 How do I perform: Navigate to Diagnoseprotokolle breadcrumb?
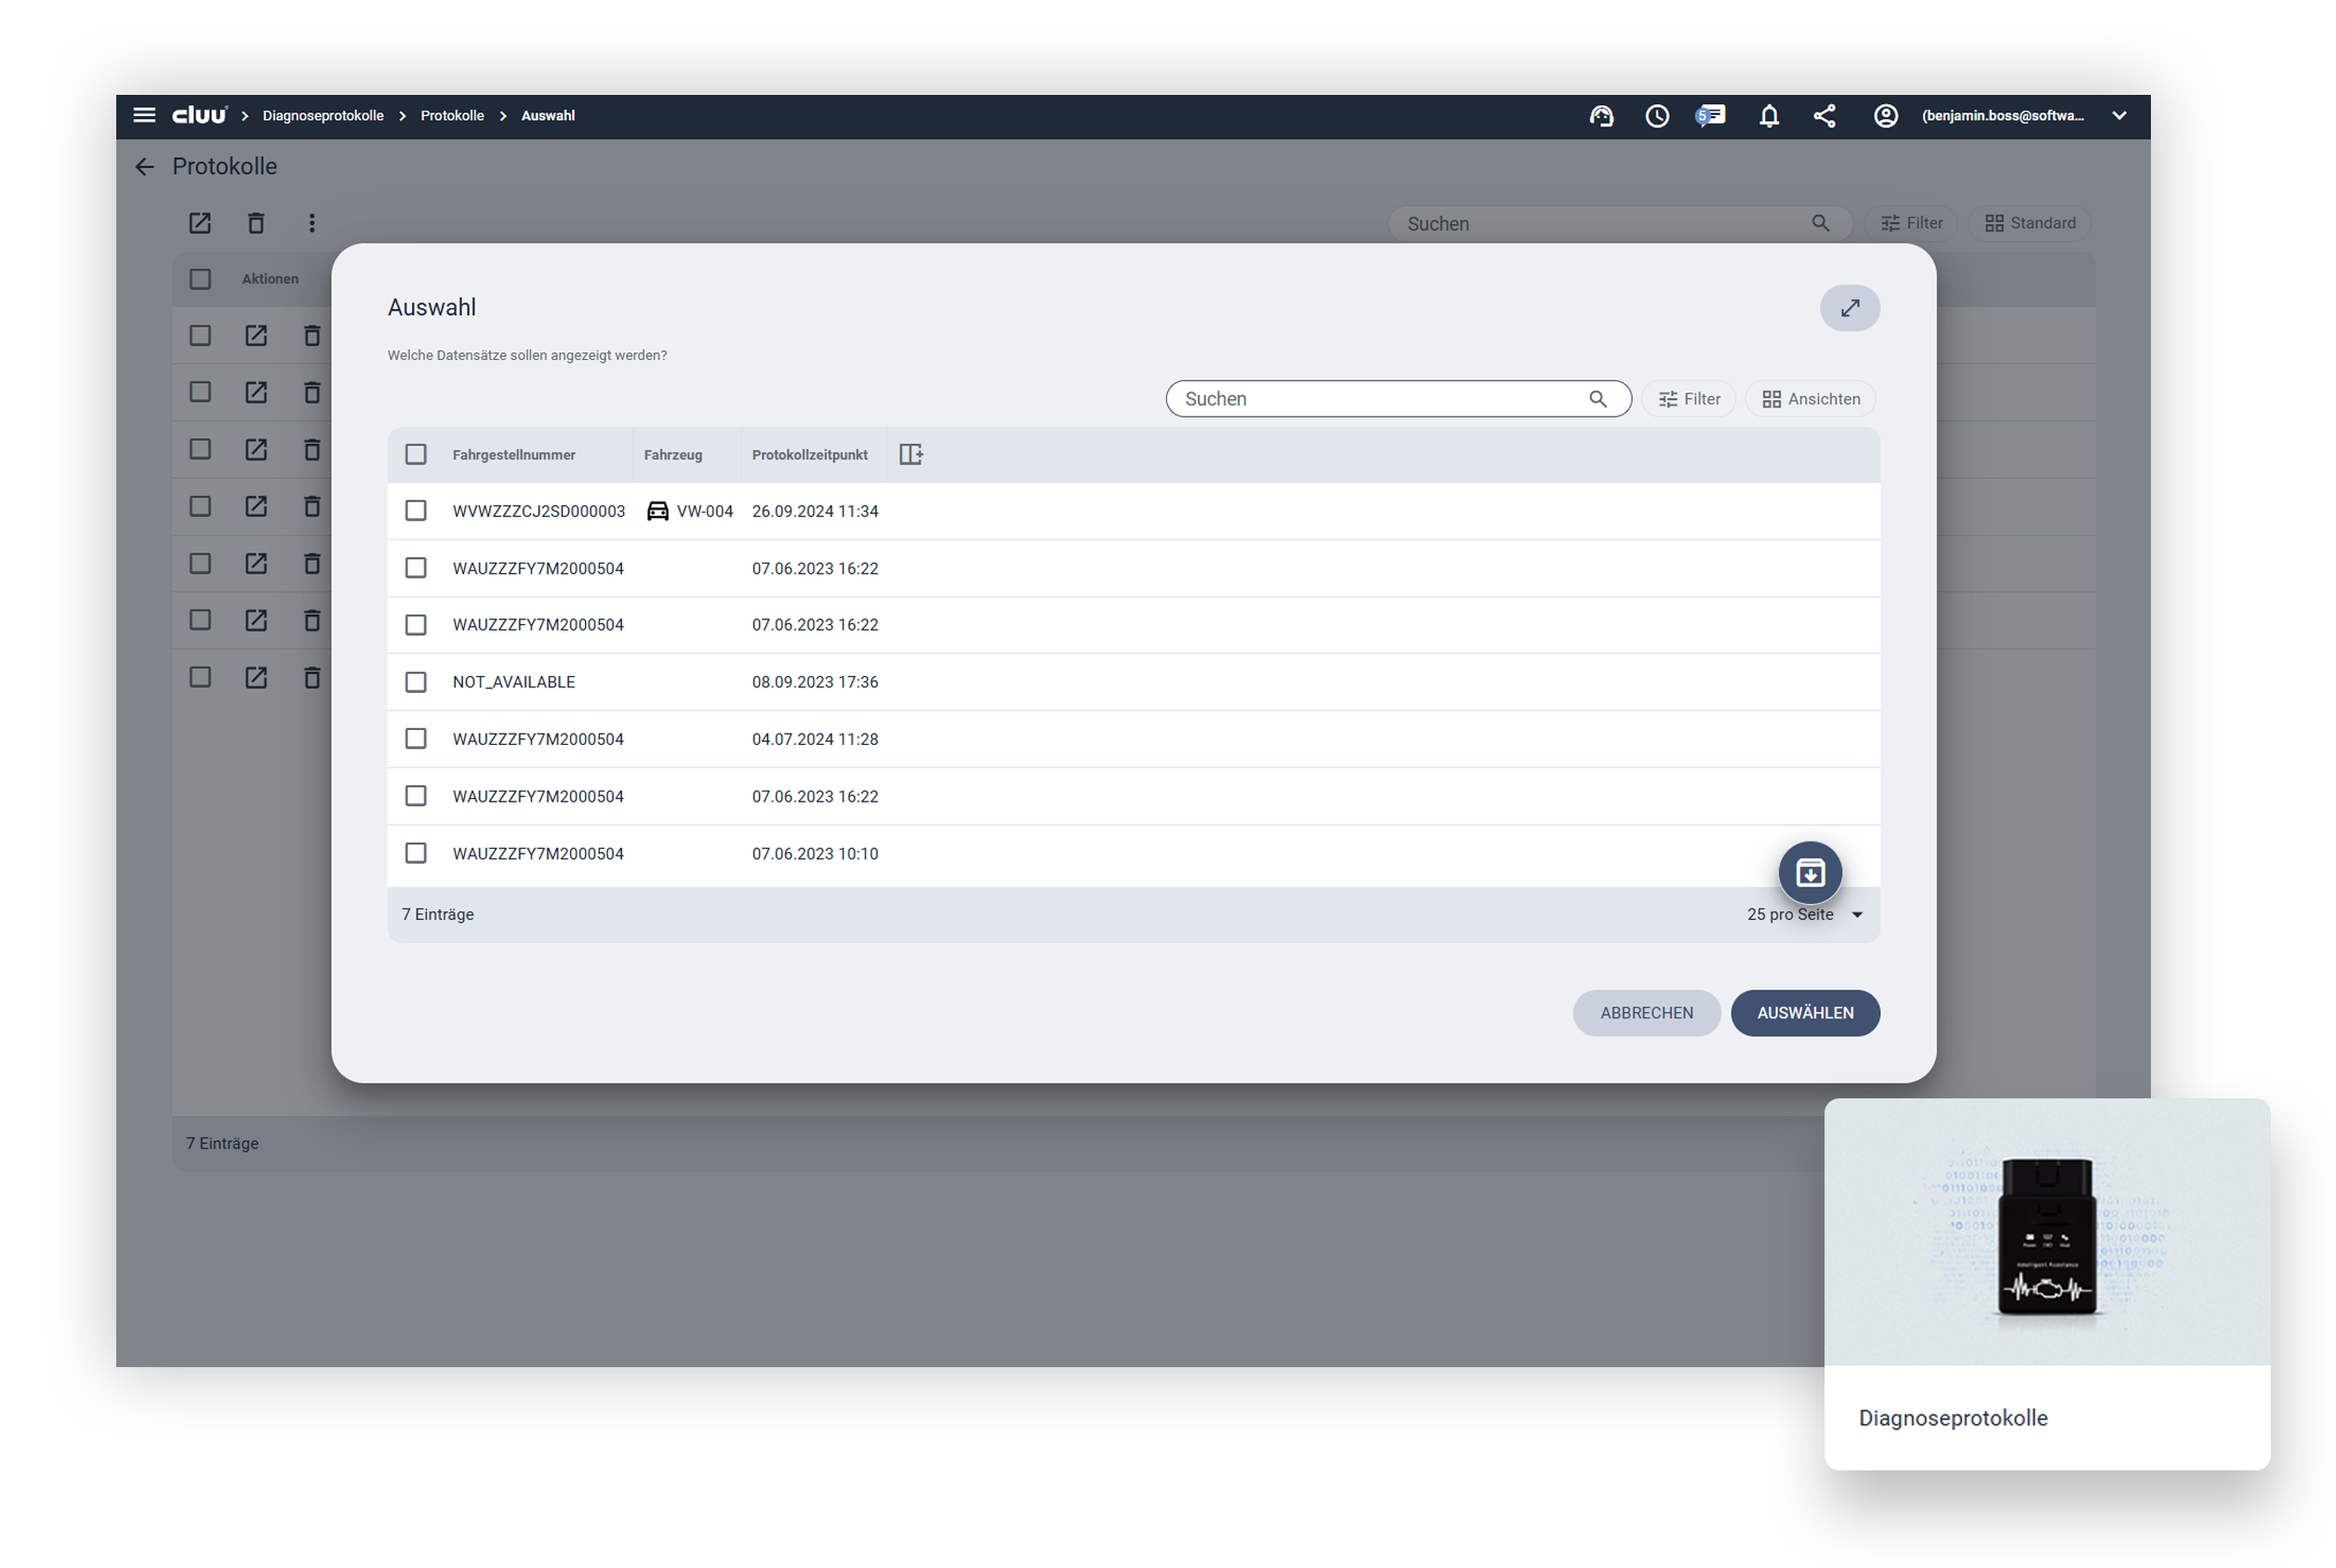(x=323, y=116)
